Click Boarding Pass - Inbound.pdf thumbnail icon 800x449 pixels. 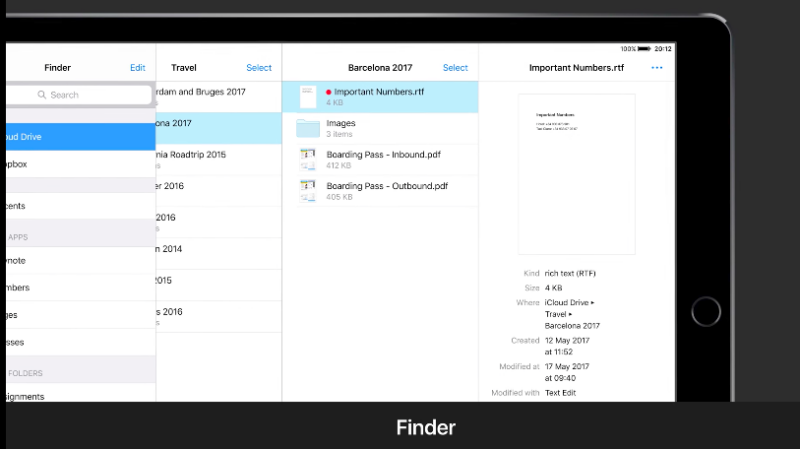coord(308,160)
